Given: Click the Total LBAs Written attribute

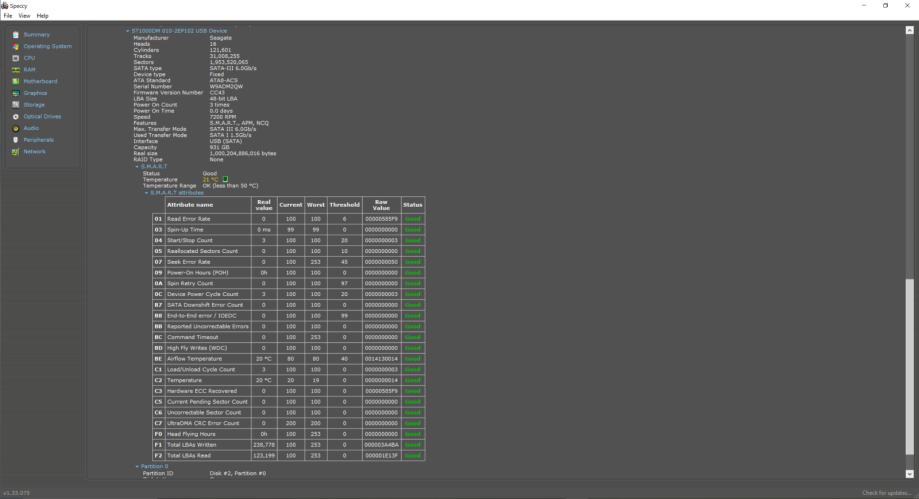Looking at the screenshot, I should (x=191, y=445).
